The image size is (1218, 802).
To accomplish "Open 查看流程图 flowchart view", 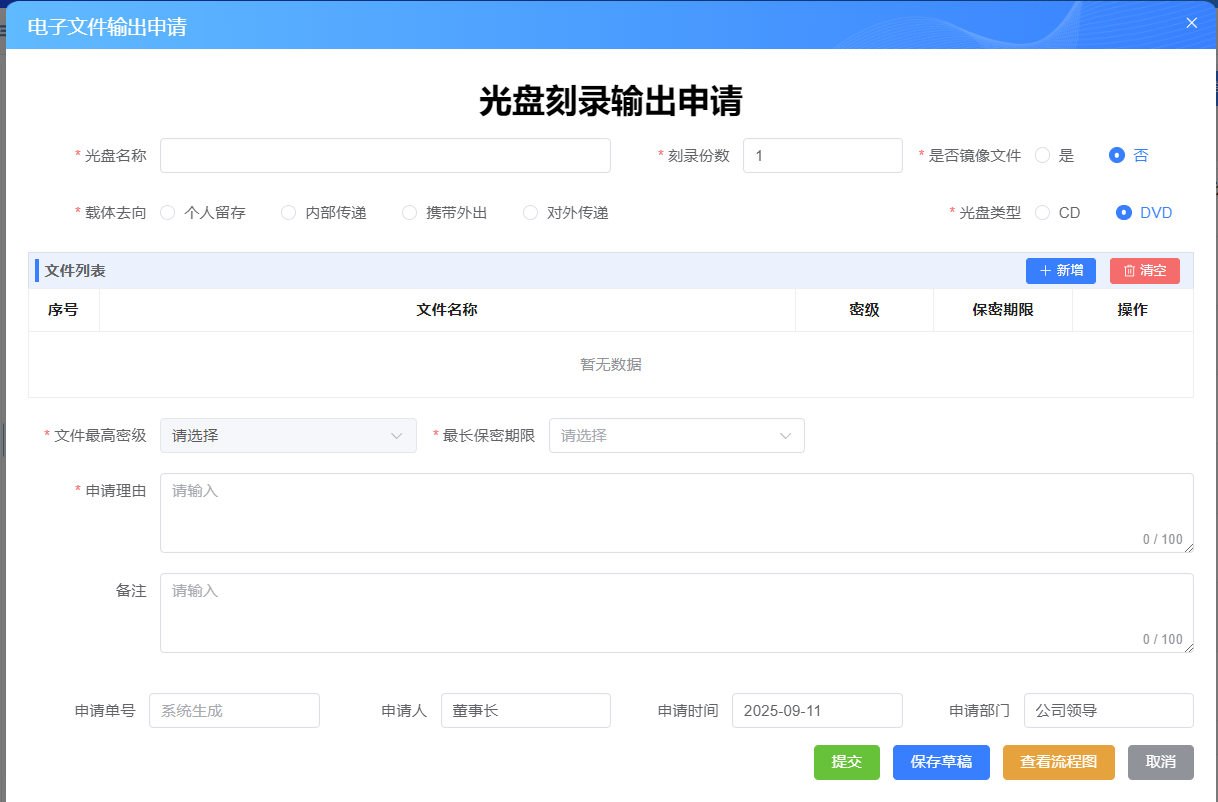I will [1058, 762].
